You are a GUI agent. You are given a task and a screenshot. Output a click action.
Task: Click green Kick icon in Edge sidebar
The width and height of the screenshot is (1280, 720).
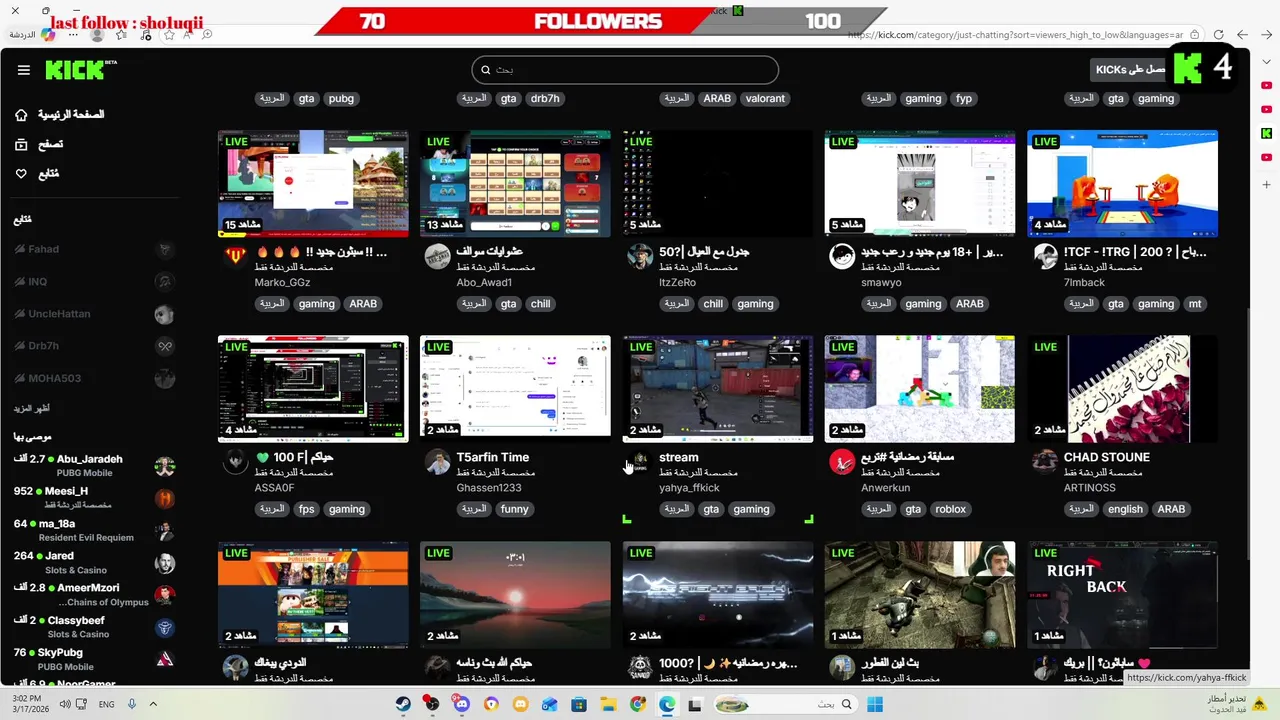click(1266, 133)
